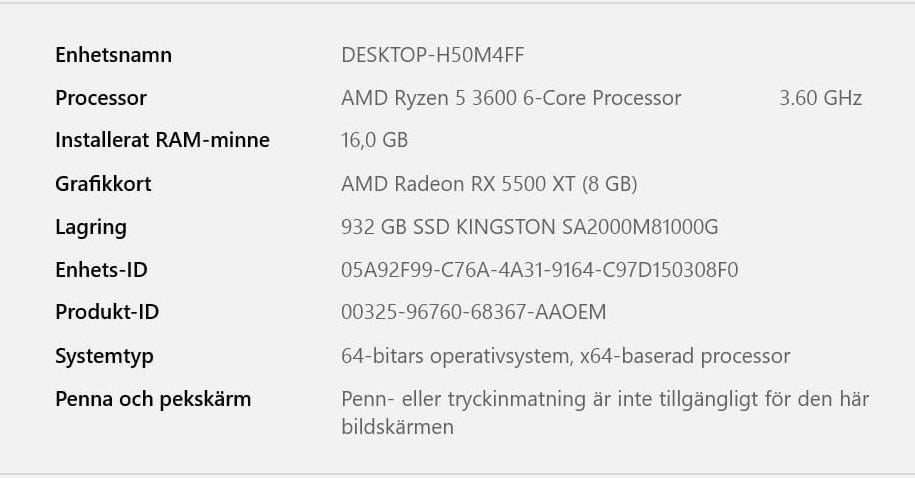
Task: Click the Installerat RAM-minne label
Action: click(x=162, y=140)
